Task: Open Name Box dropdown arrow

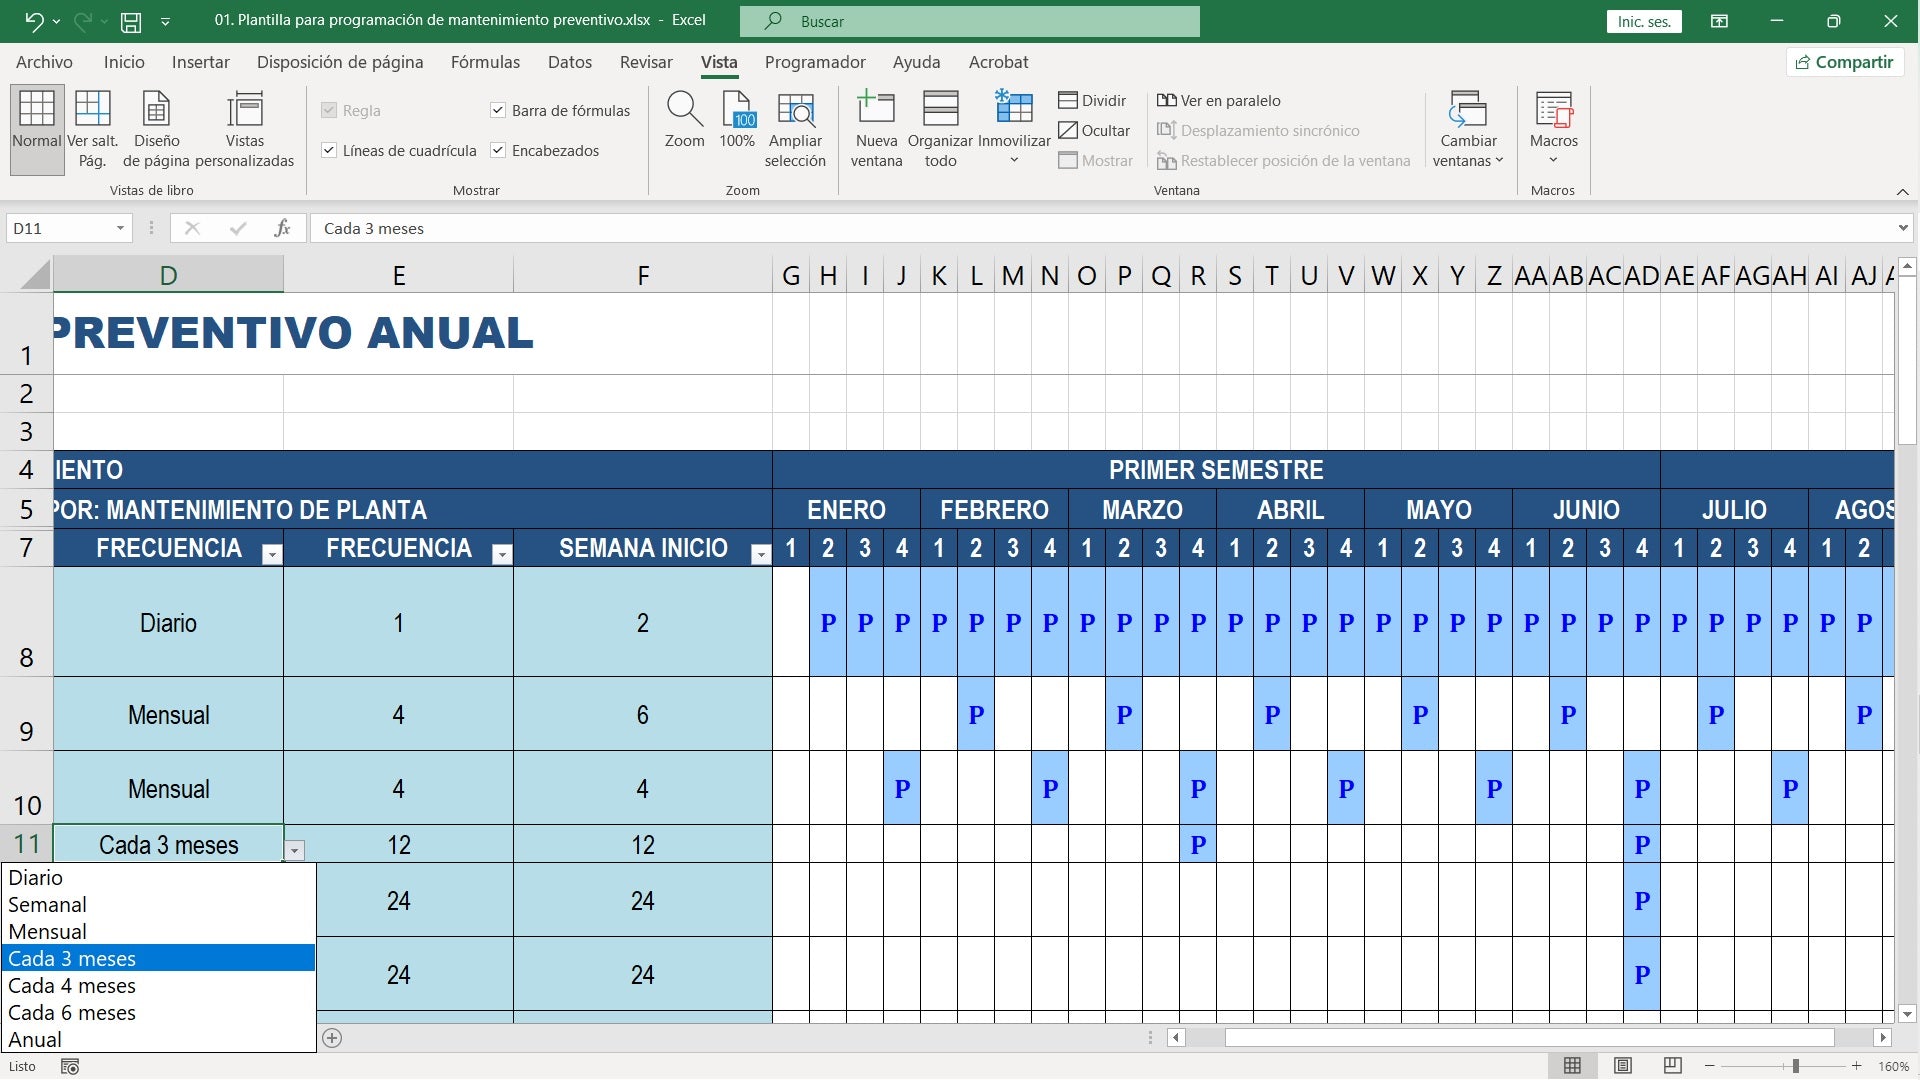Action: [x=120, y=228]
